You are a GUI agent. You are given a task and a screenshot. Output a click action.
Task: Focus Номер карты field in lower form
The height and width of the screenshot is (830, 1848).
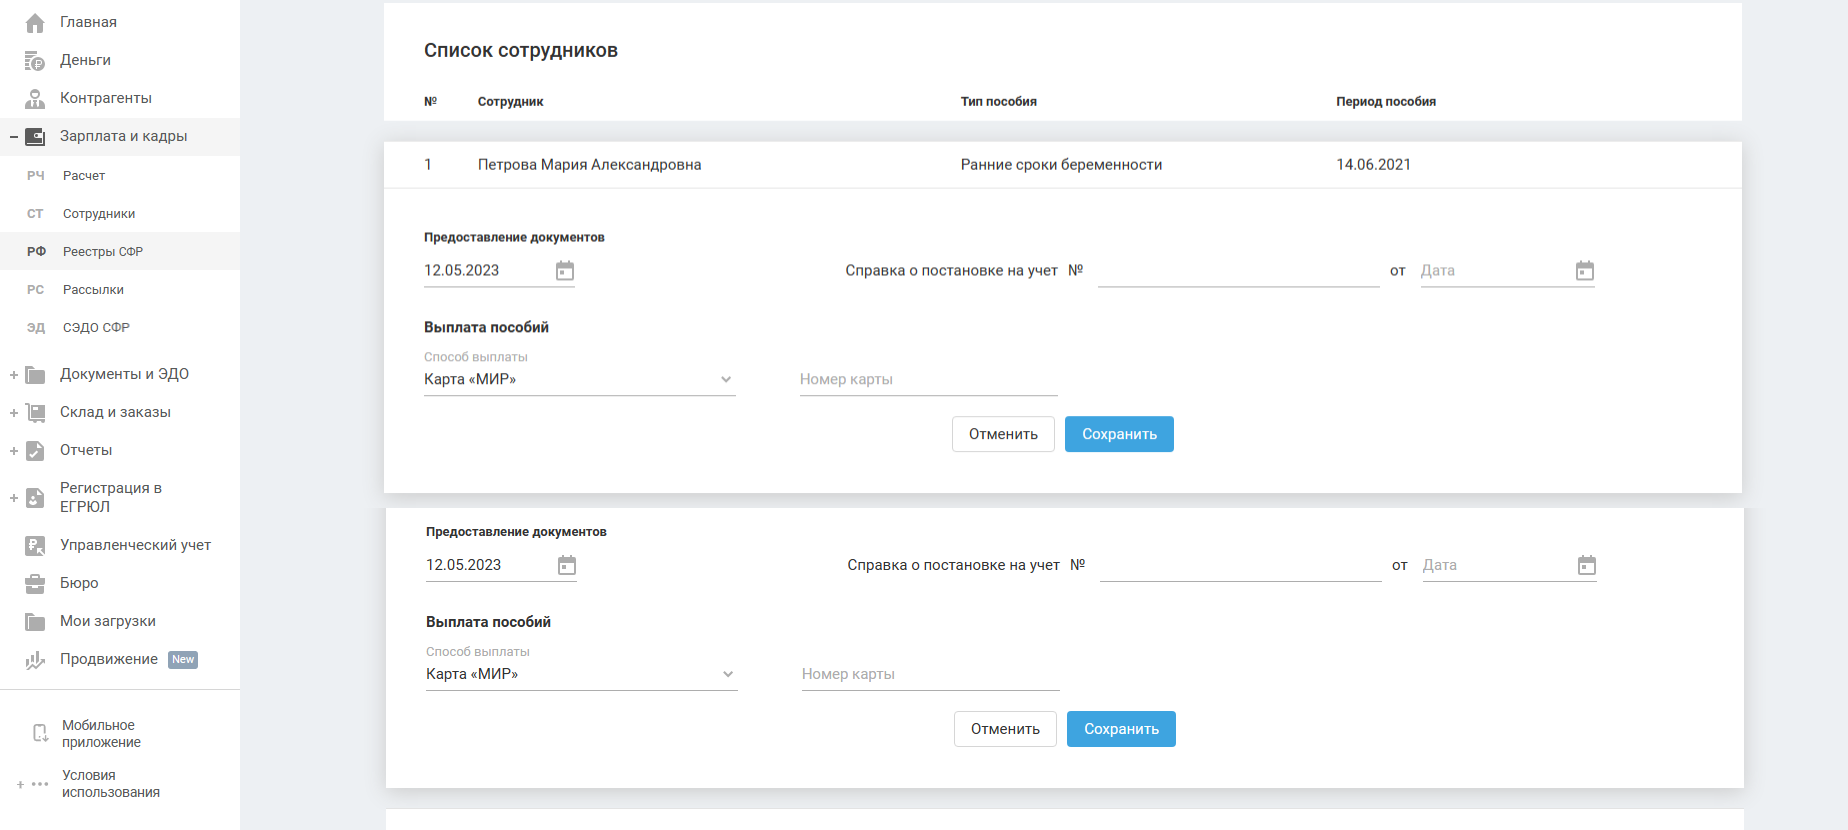click(931, 675)
